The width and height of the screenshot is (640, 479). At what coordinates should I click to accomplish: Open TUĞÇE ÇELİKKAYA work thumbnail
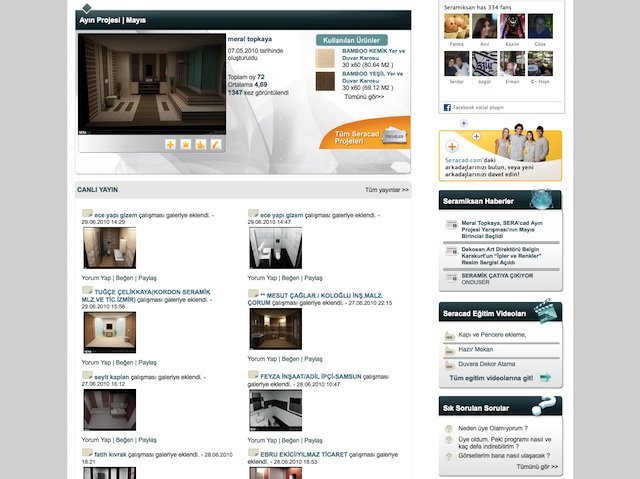pos(109,333)
